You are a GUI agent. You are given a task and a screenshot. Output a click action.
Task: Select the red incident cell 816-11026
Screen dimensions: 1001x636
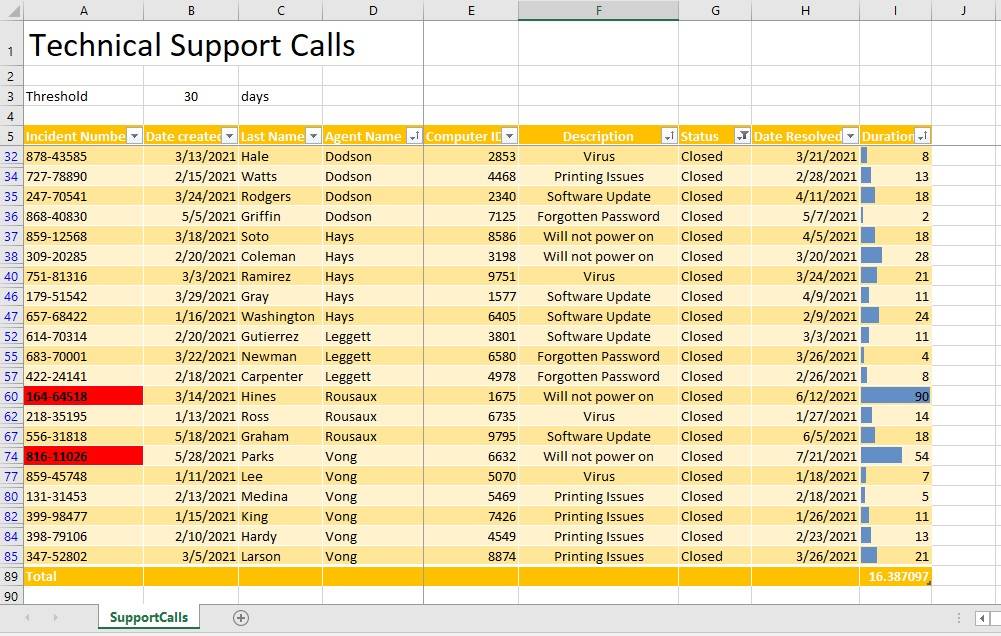84,457
